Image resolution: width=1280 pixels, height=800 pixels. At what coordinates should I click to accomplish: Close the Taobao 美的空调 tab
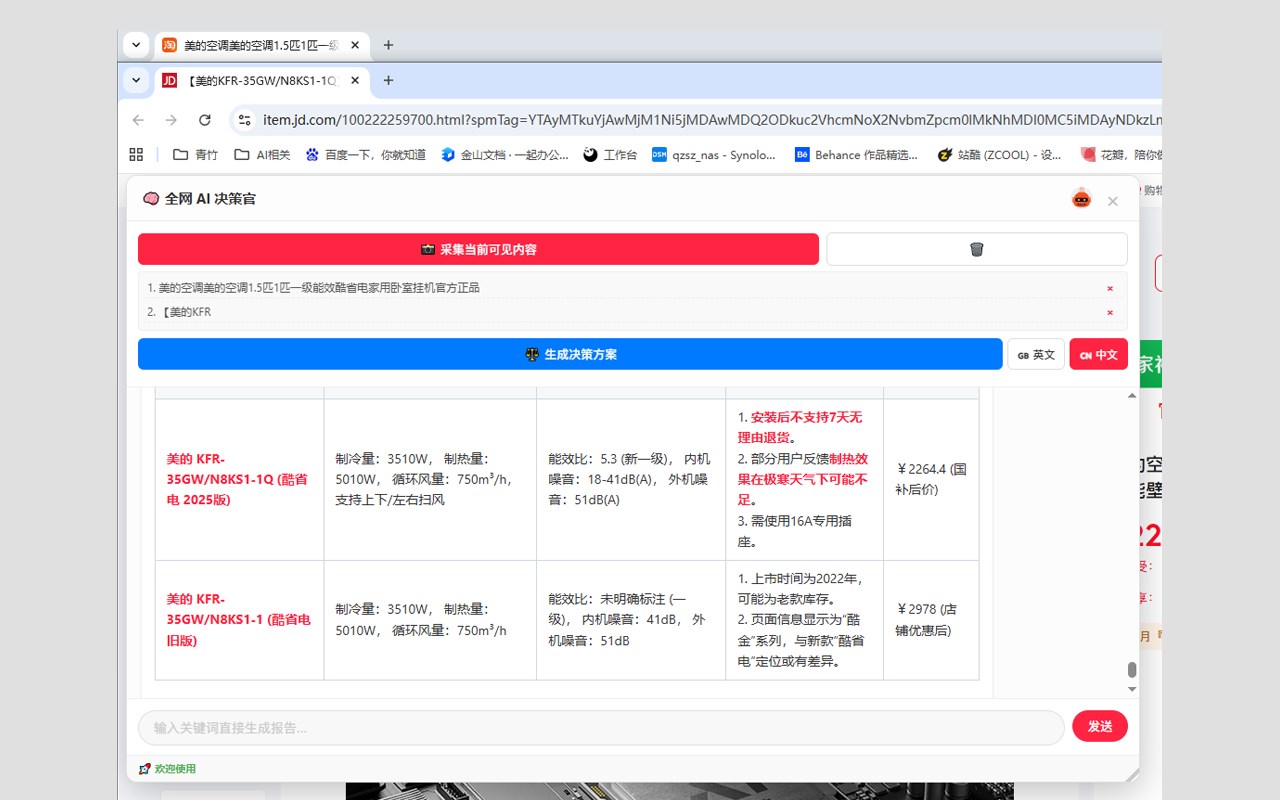355,45
